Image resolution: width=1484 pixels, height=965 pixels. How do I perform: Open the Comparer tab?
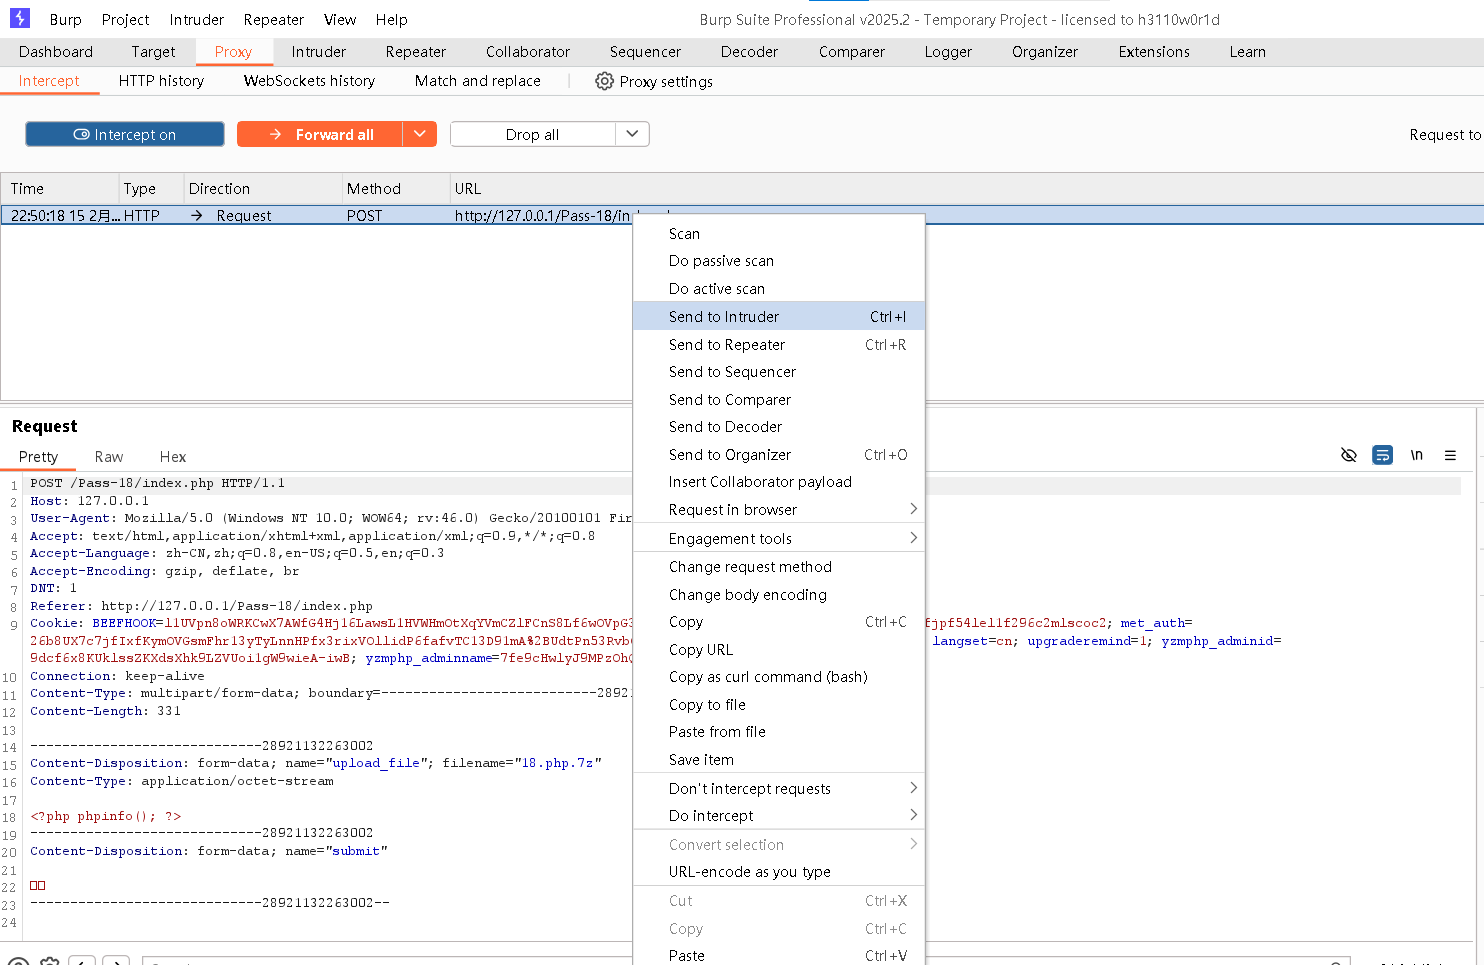[x=852, y=52]
